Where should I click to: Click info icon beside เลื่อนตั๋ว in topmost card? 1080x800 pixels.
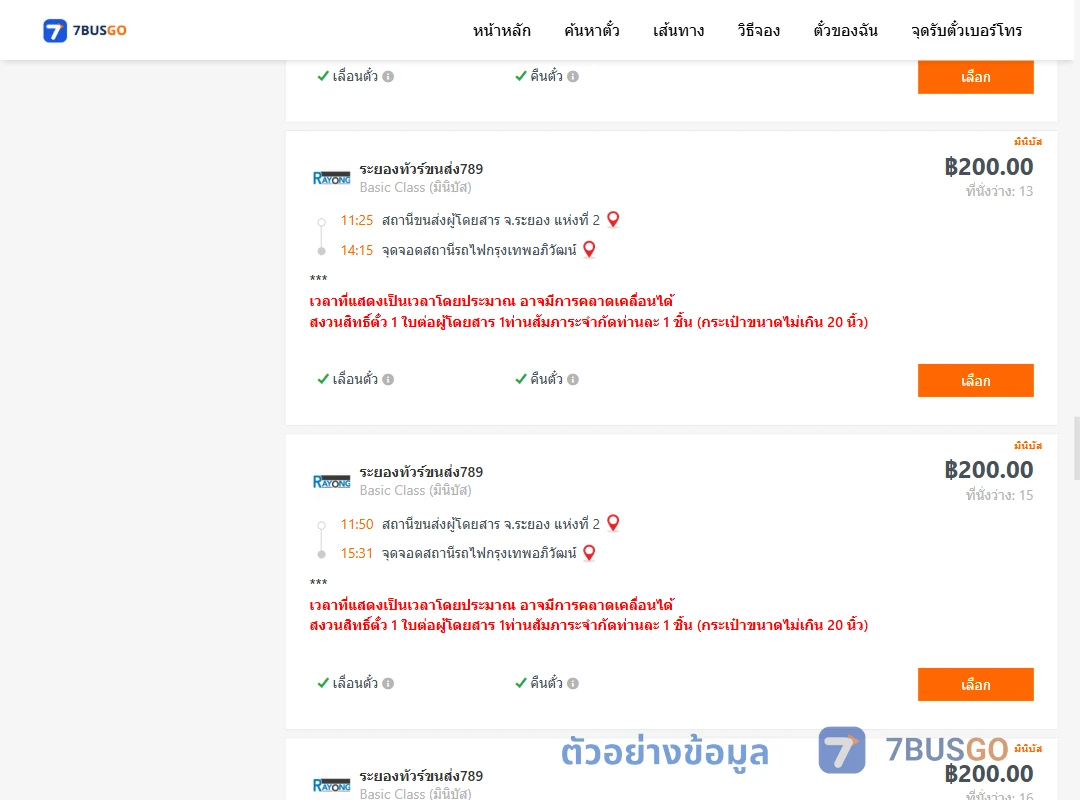coord(388,76)
